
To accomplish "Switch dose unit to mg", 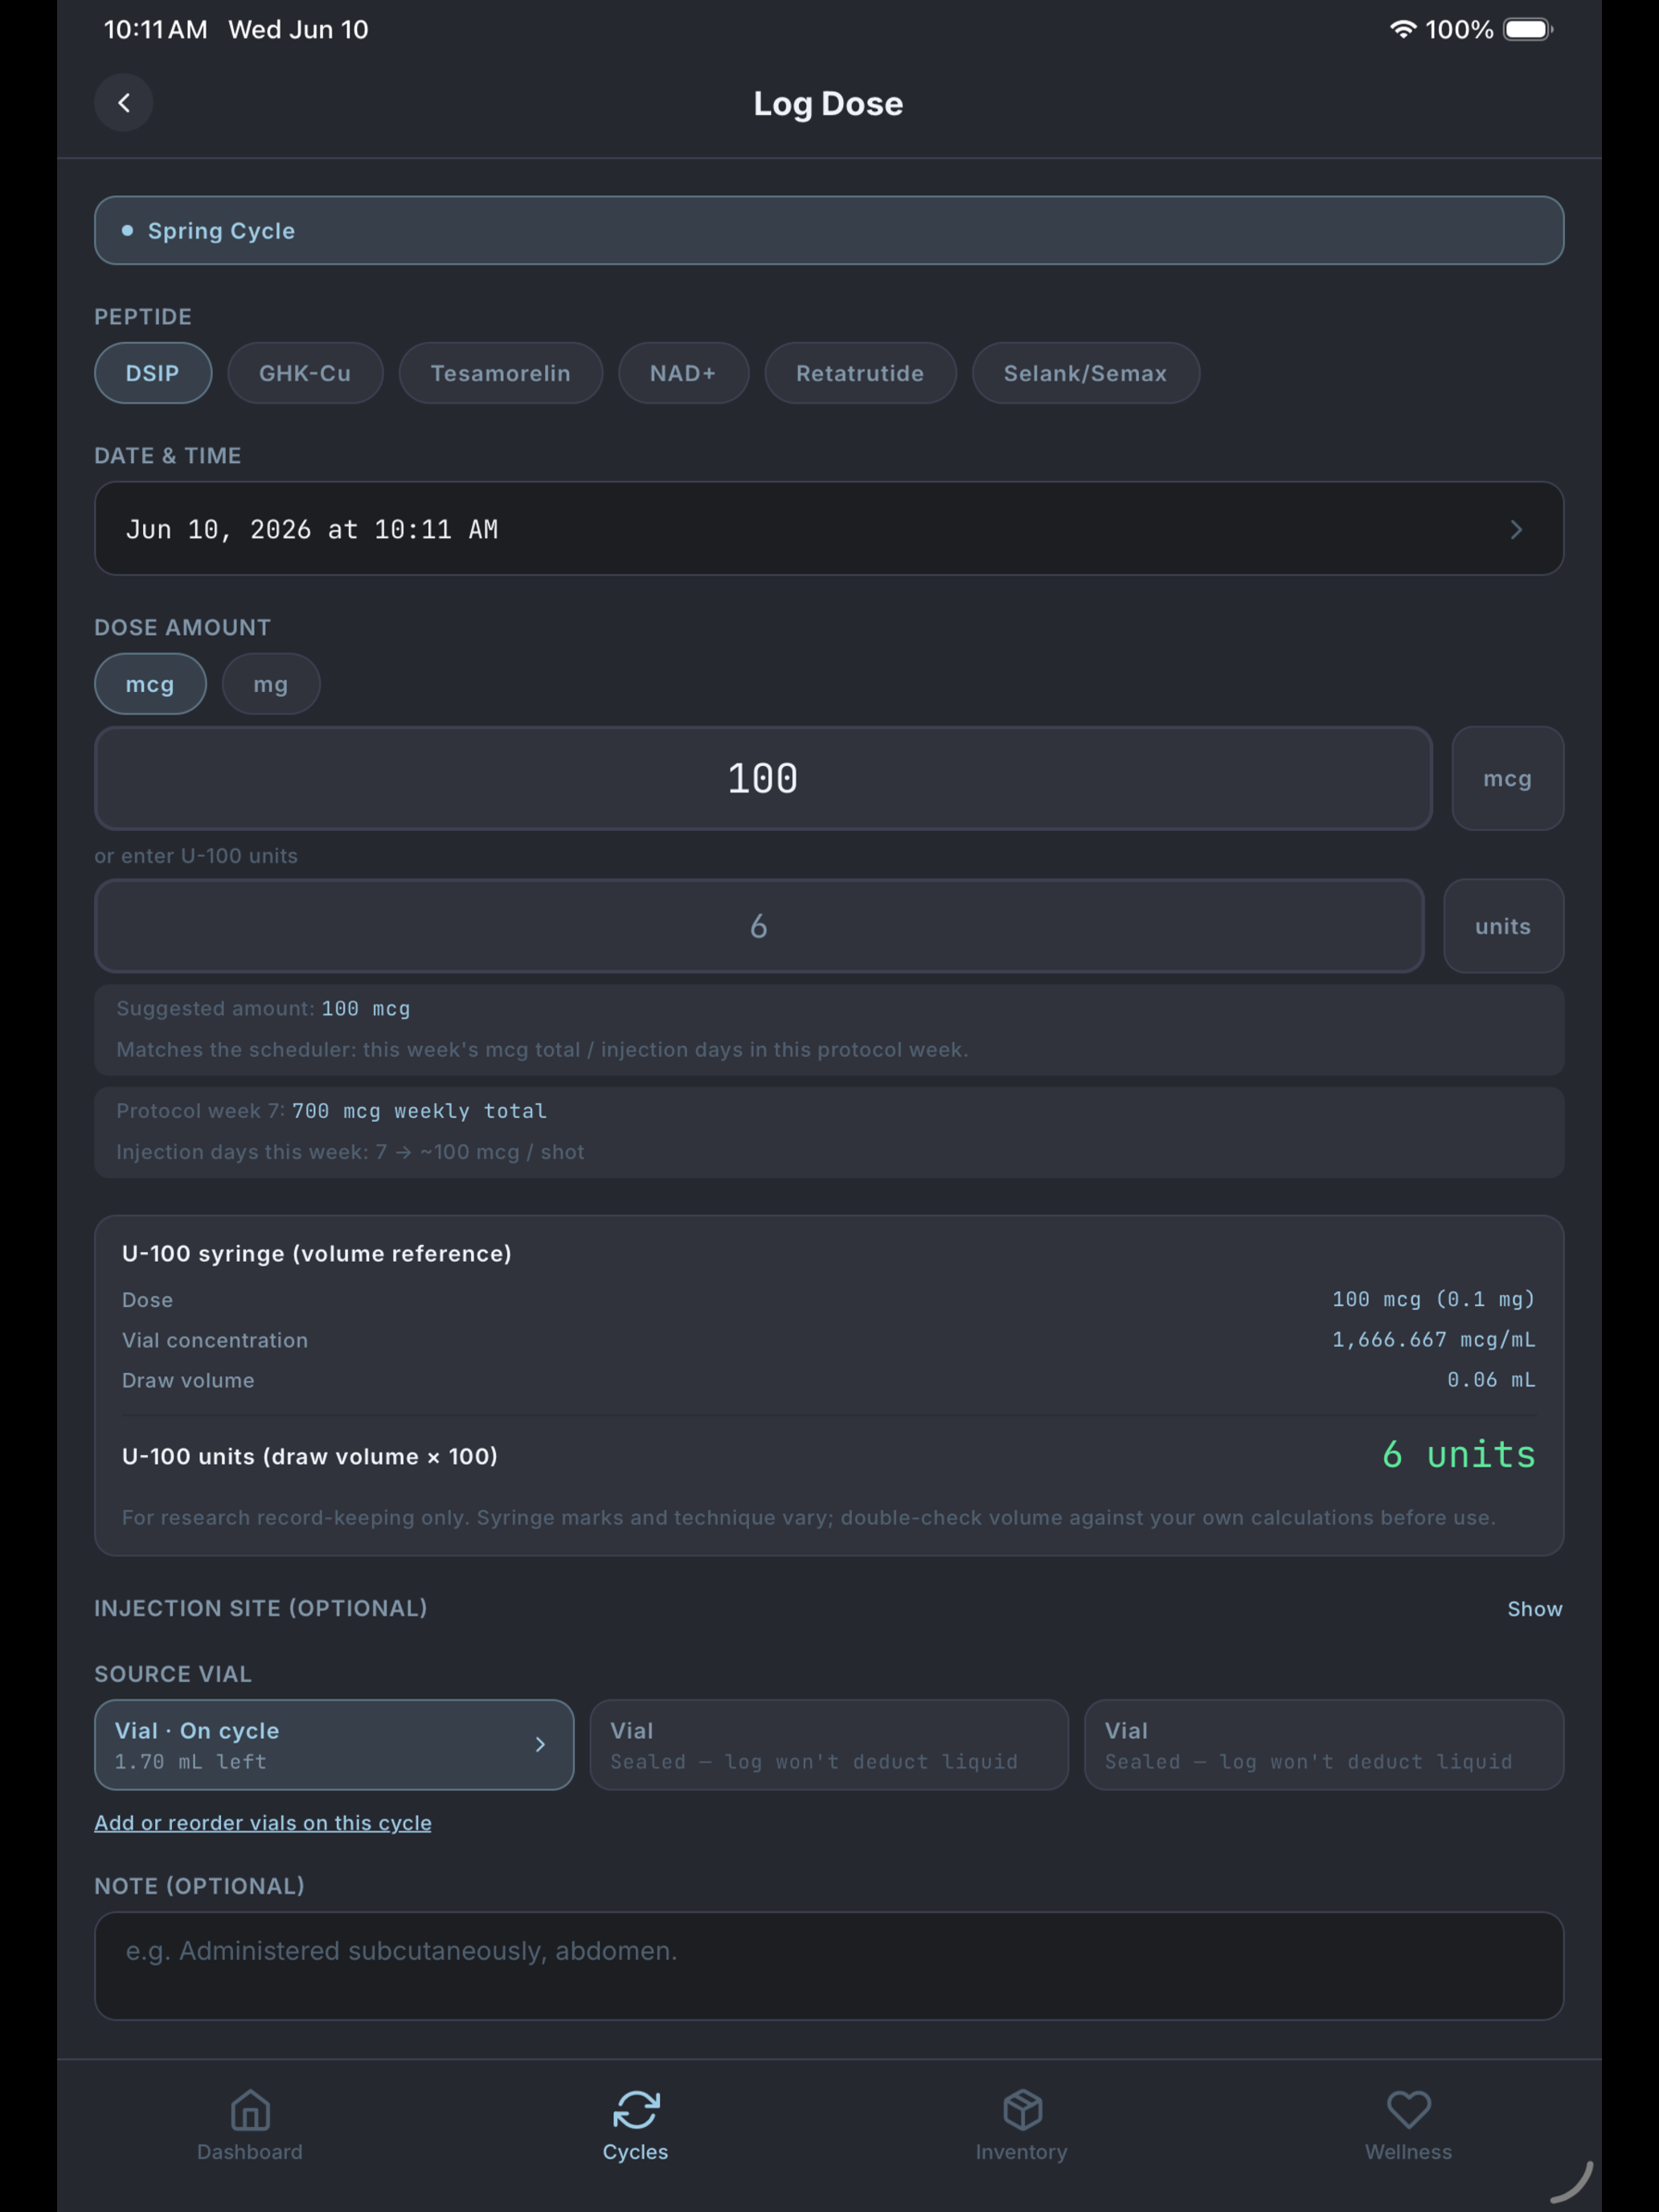I will point(271,684).
